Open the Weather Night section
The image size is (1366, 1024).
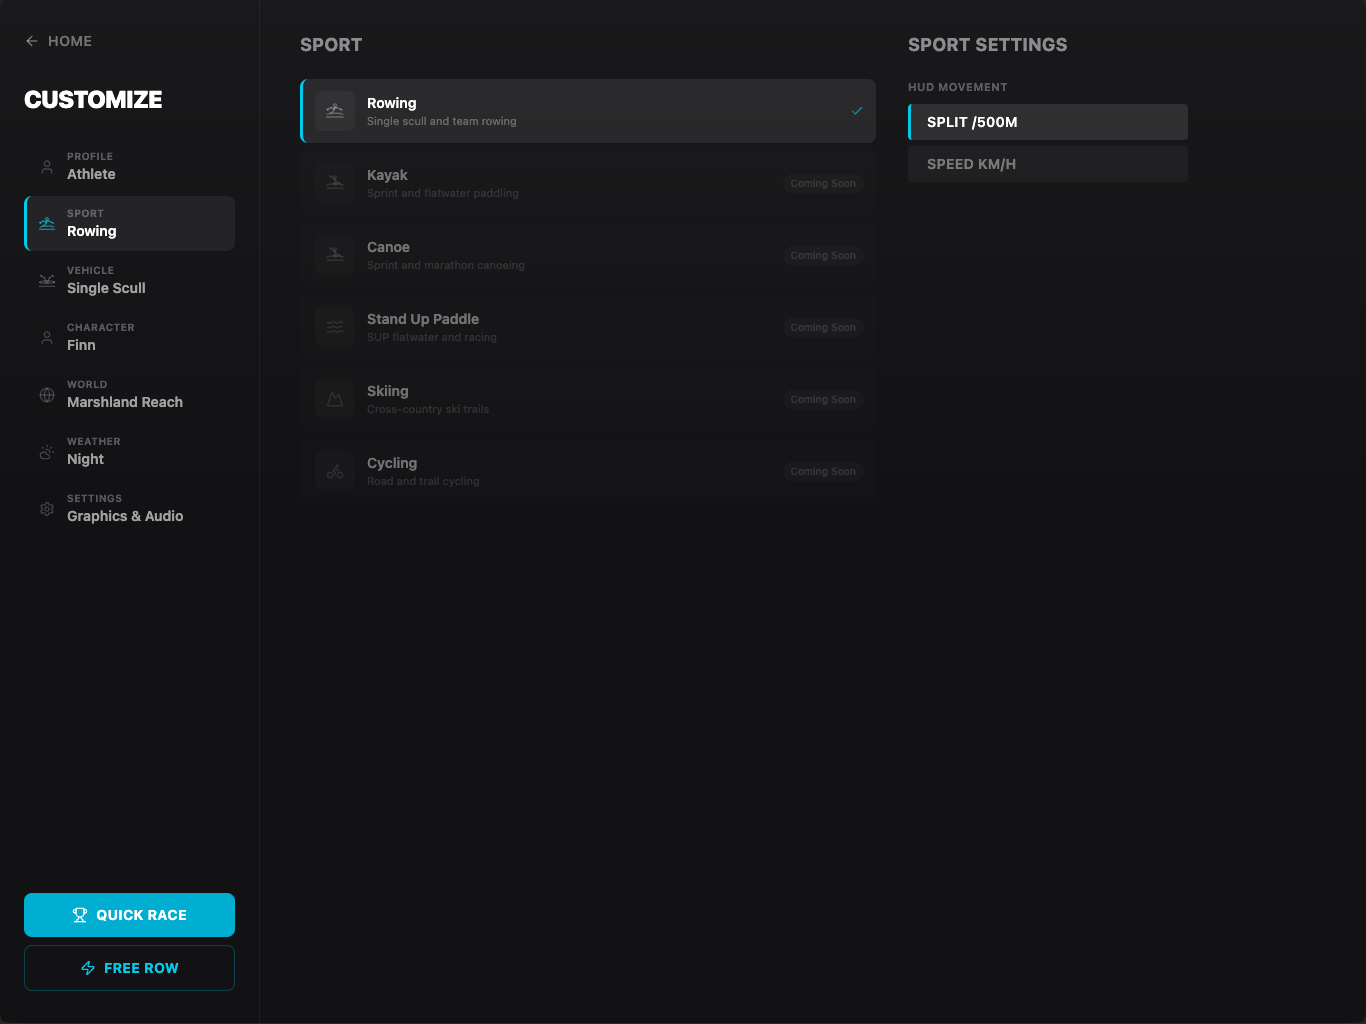(x=130, y=451)
